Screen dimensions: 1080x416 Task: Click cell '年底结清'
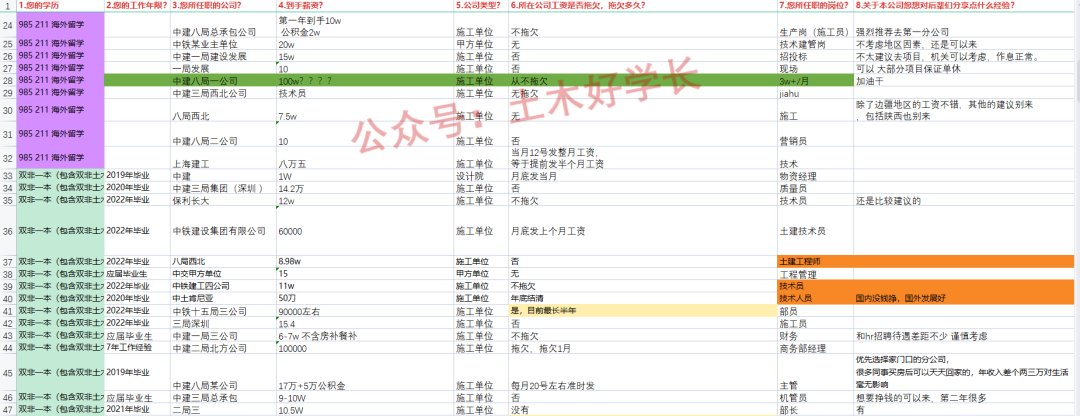[643, 298]
